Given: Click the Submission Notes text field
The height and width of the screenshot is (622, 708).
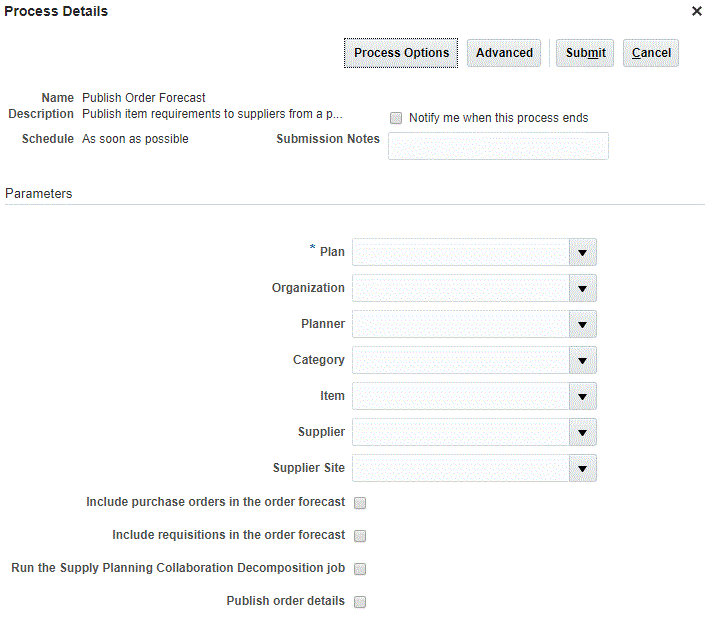Looking at the screenshot, I should pyautogui.click(x=498, y=146).
